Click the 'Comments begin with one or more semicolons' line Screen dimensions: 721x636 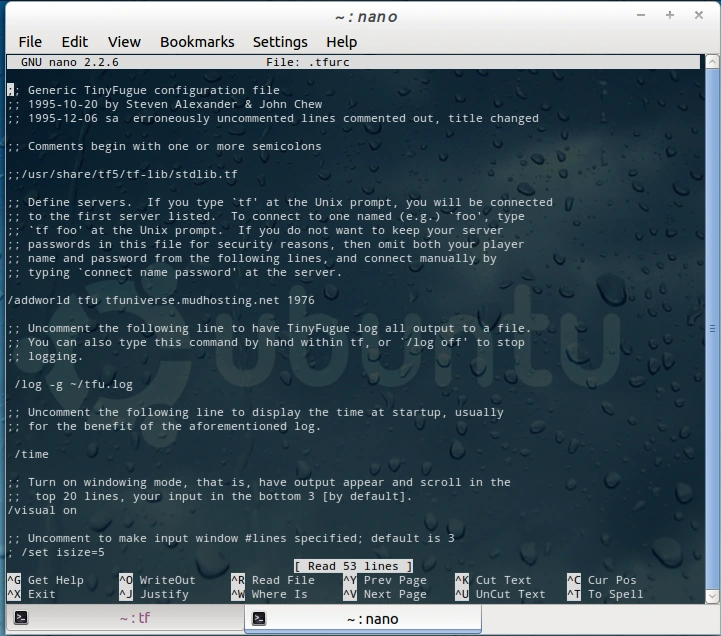[x=164, y=146]
